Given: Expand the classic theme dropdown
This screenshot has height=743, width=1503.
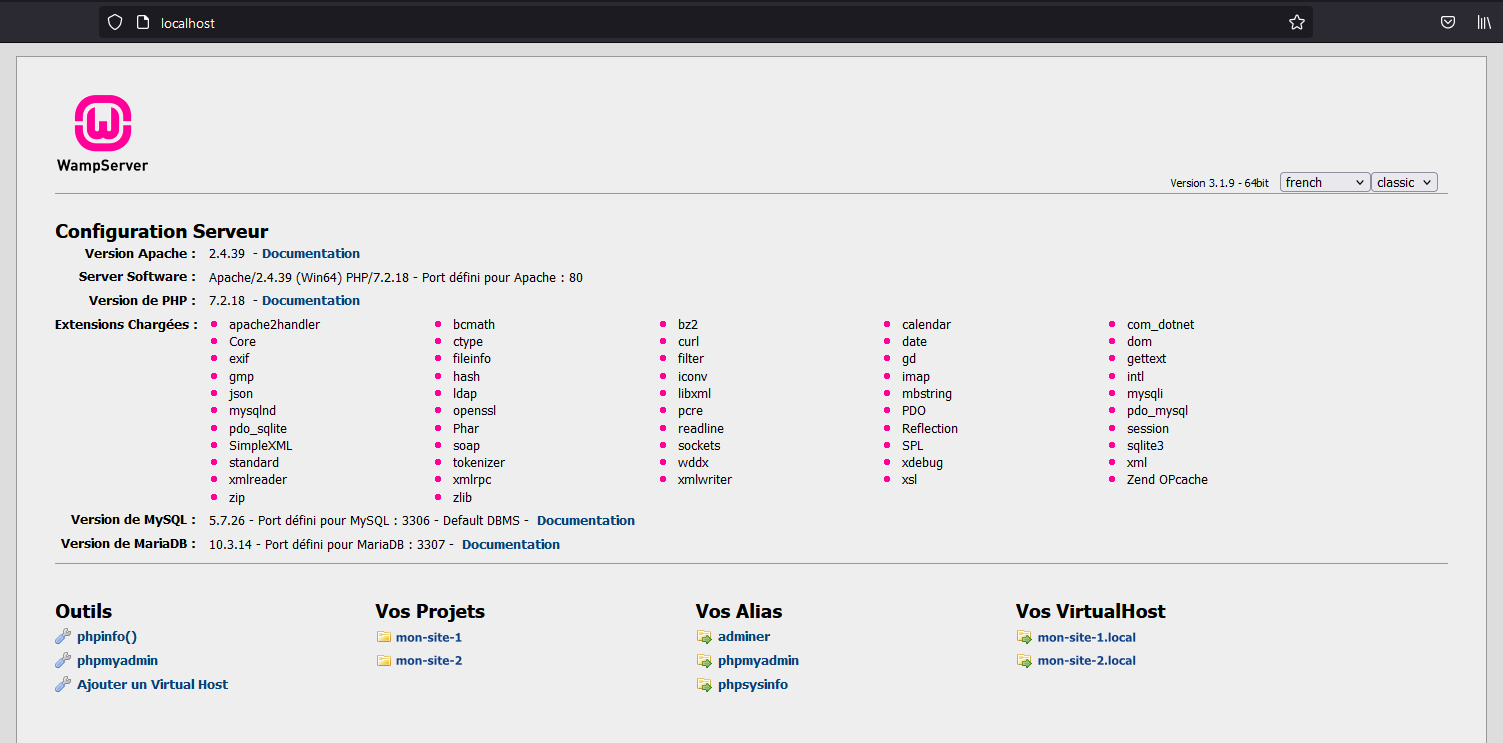Looking at the screenshot, I should coord(1404,182).
